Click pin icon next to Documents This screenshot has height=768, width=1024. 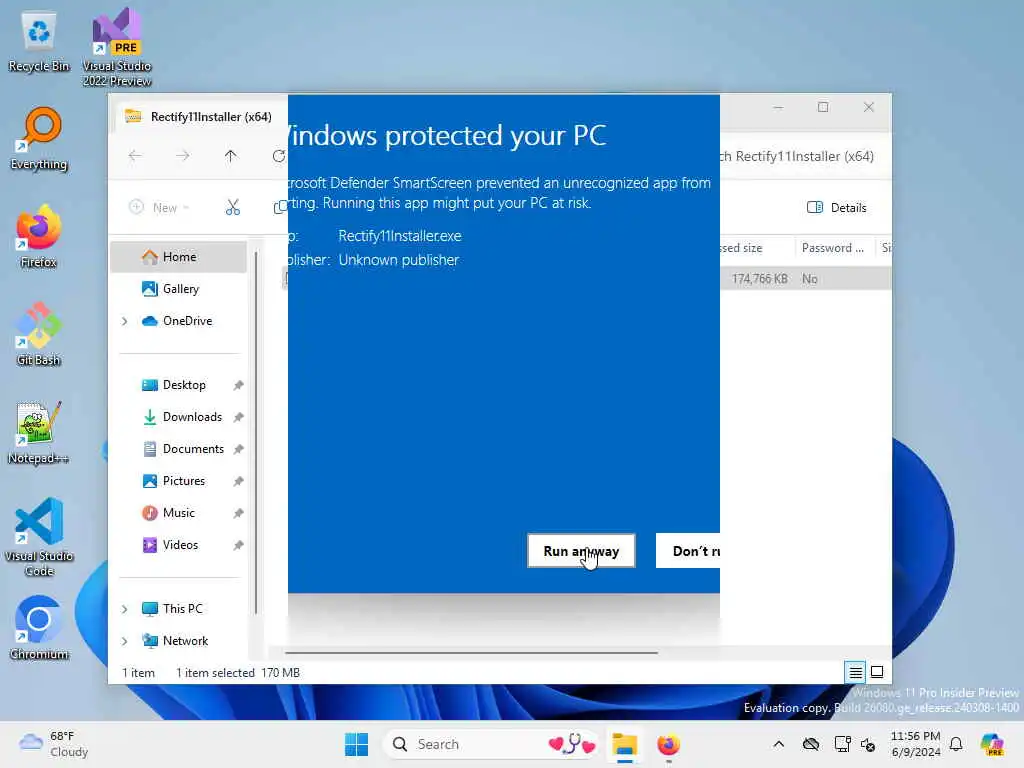click(238, 449)
